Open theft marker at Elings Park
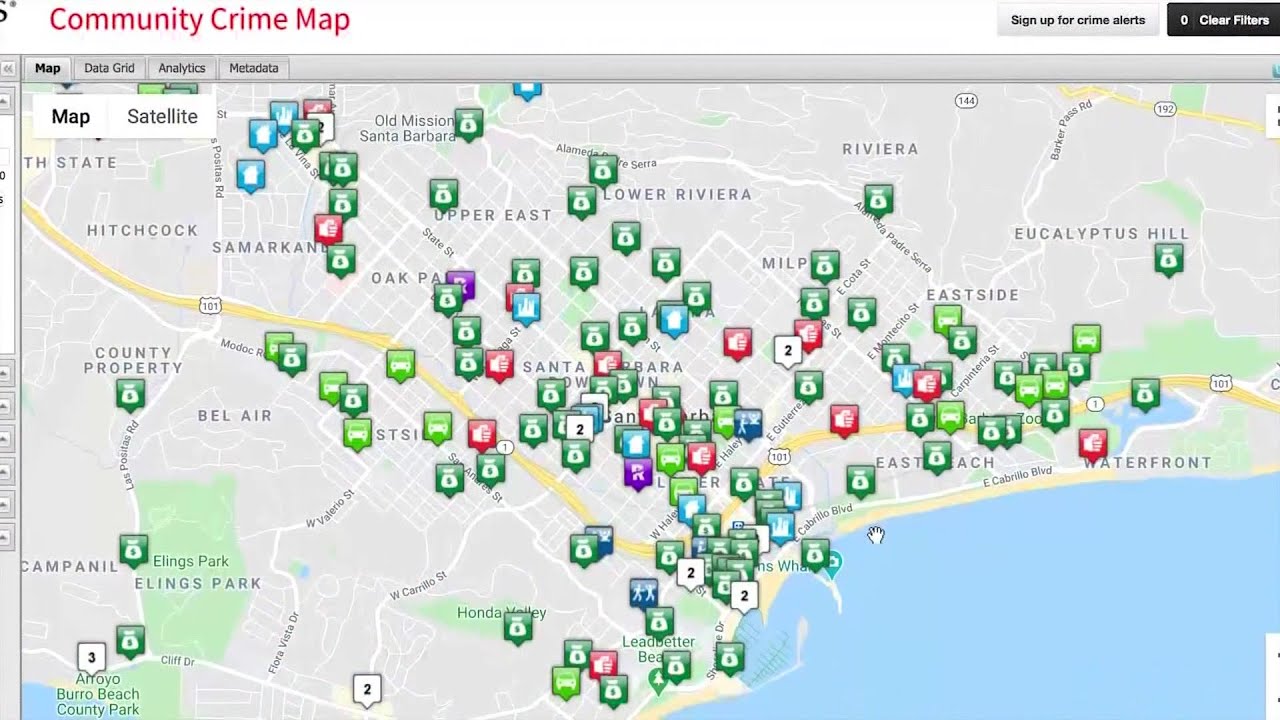The height and width of the screenshot is (720, 1280). [133, 550]
